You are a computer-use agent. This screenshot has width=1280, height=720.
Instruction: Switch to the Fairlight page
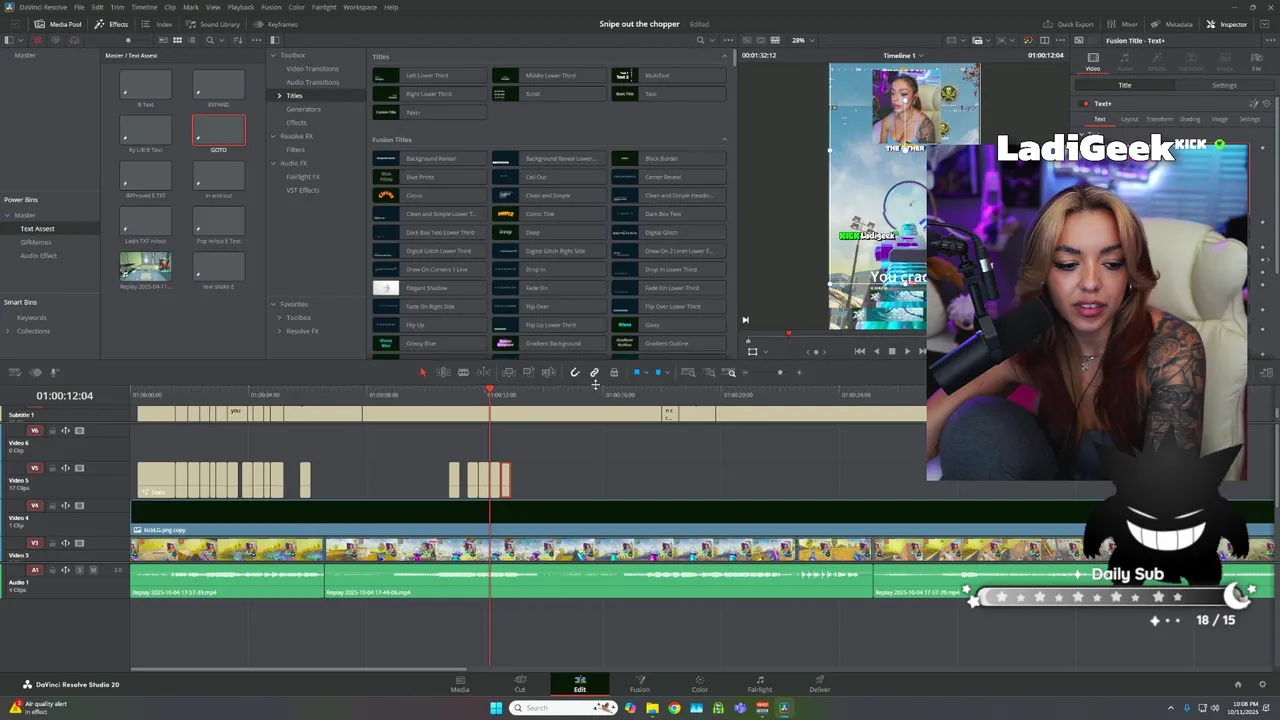click(760, 684)
